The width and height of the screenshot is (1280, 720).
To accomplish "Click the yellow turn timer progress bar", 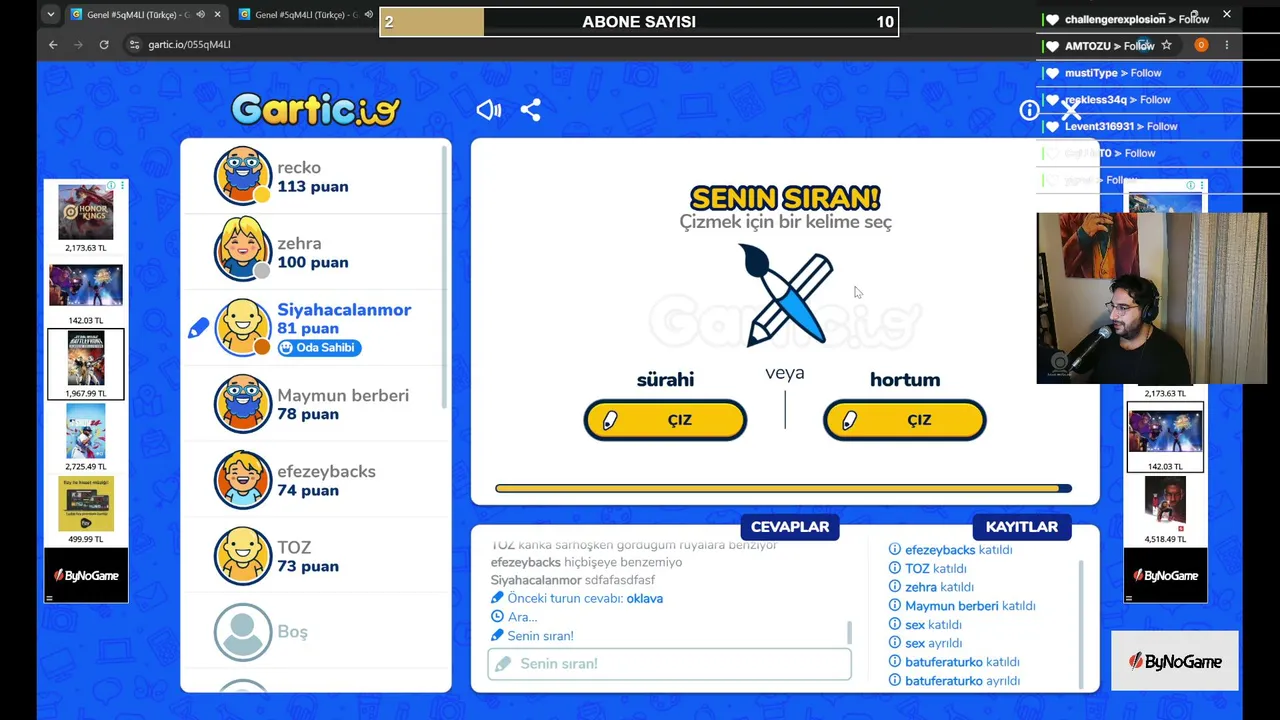I will point(783,489).
